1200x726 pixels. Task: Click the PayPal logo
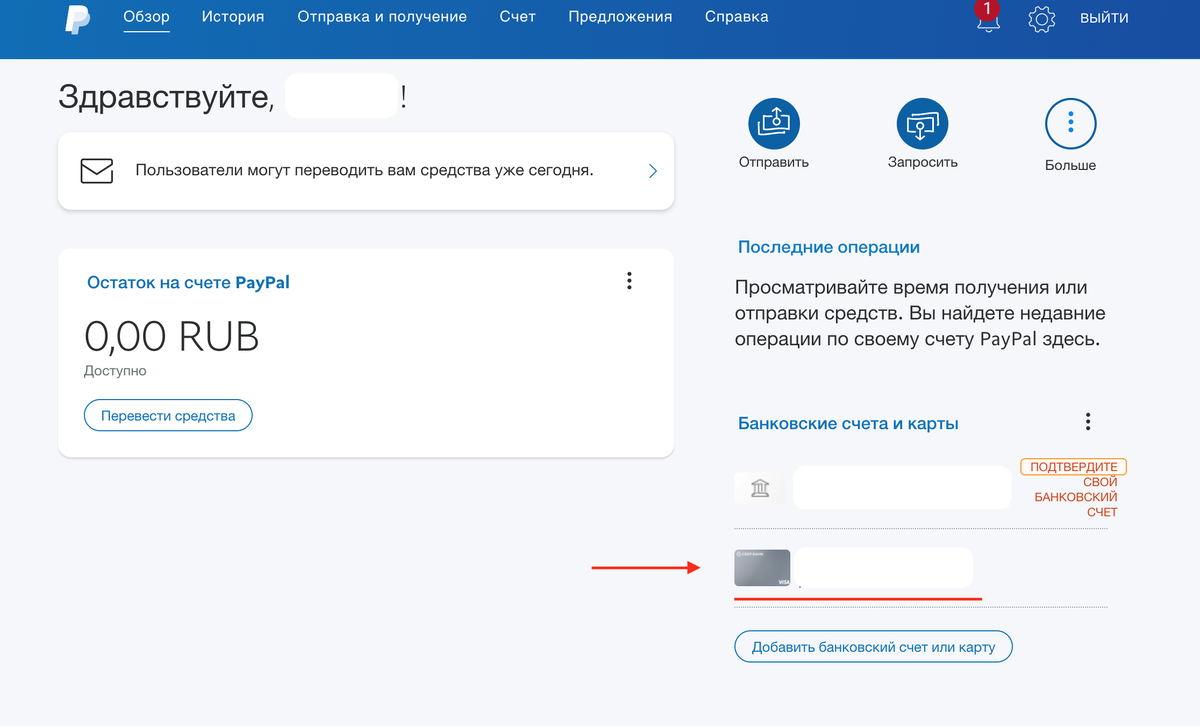click(77, 20)
